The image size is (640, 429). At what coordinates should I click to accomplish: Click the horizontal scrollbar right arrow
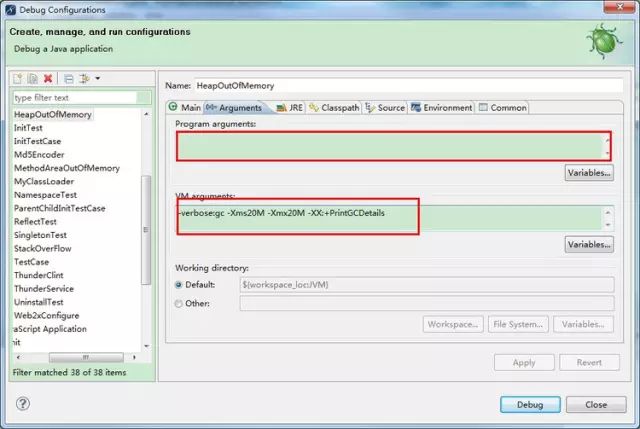134,357
